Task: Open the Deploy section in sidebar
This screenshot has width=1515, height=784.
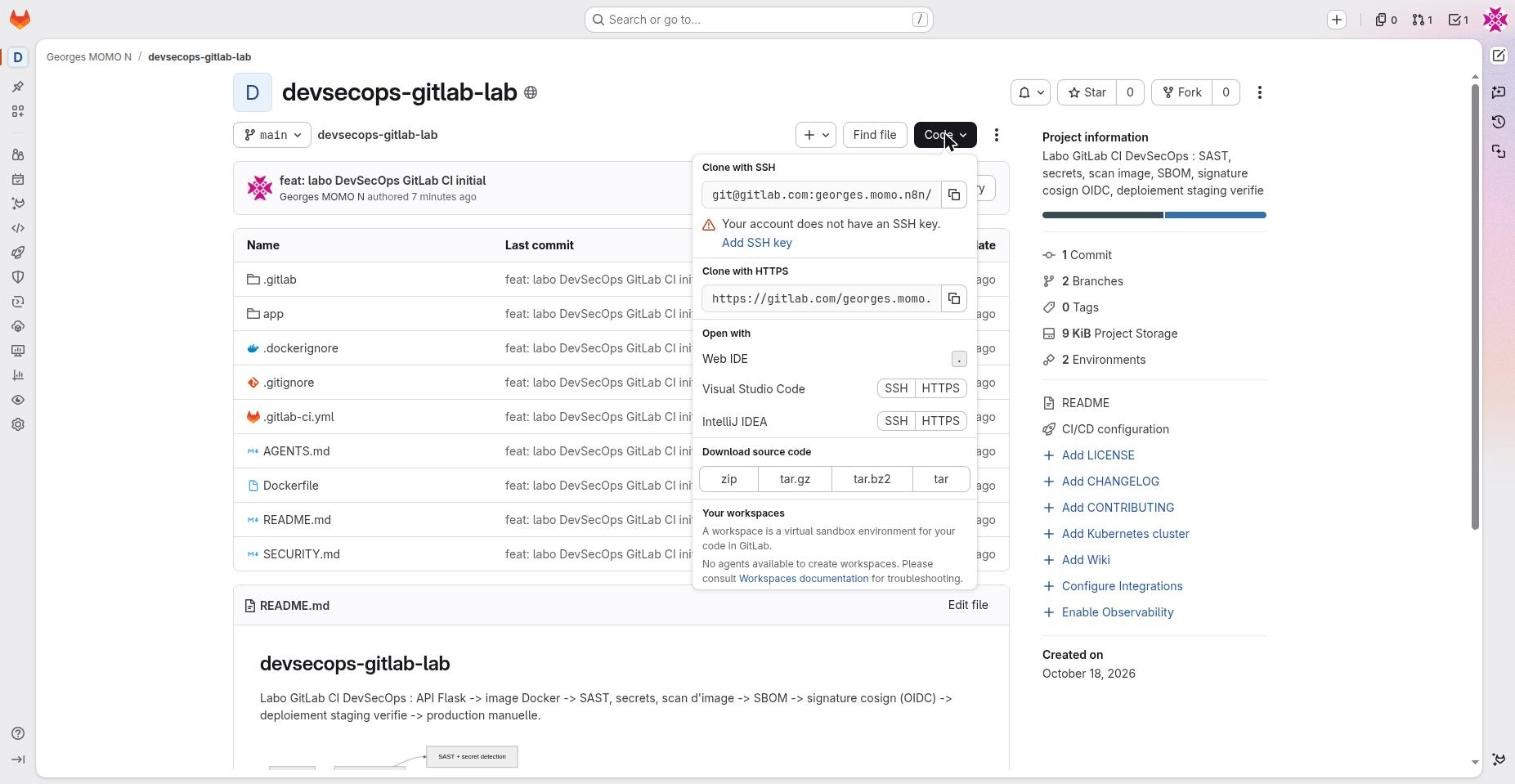Action: click(17, 302)
